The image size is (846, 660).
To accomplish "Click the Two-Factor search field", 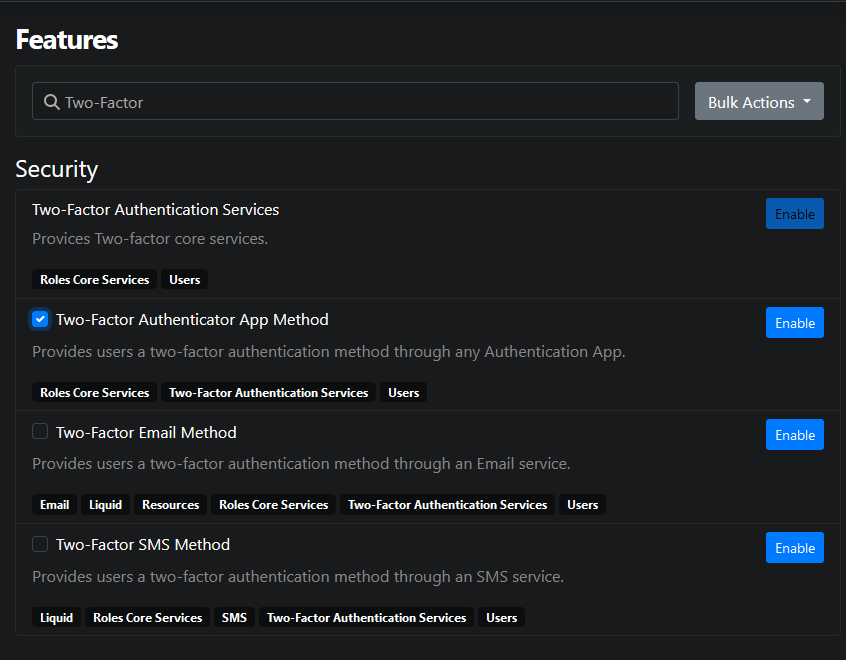I will (355, 101).
